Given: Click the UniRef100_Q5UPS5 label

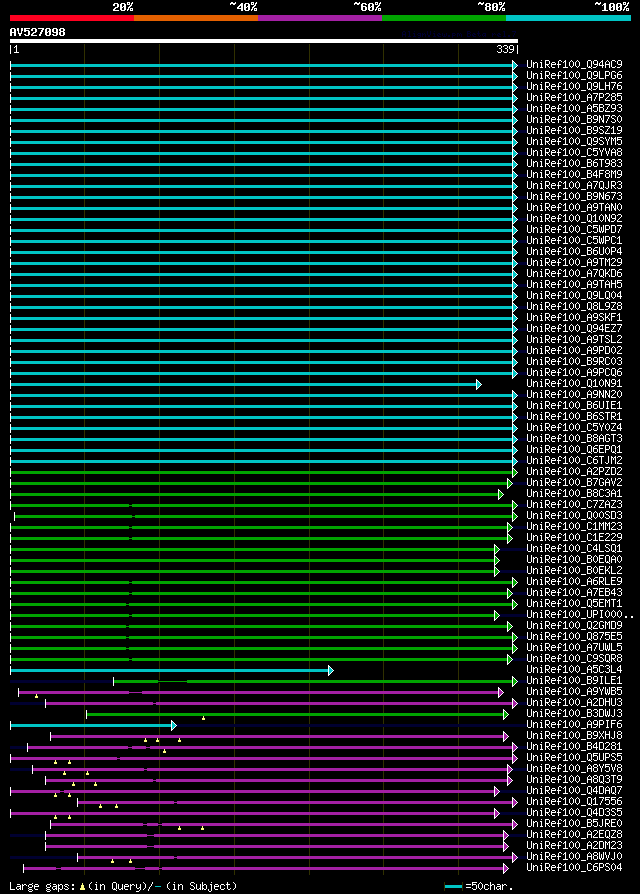Looking at the screenshot, I should pyautogui.click(x=574, y=757).
